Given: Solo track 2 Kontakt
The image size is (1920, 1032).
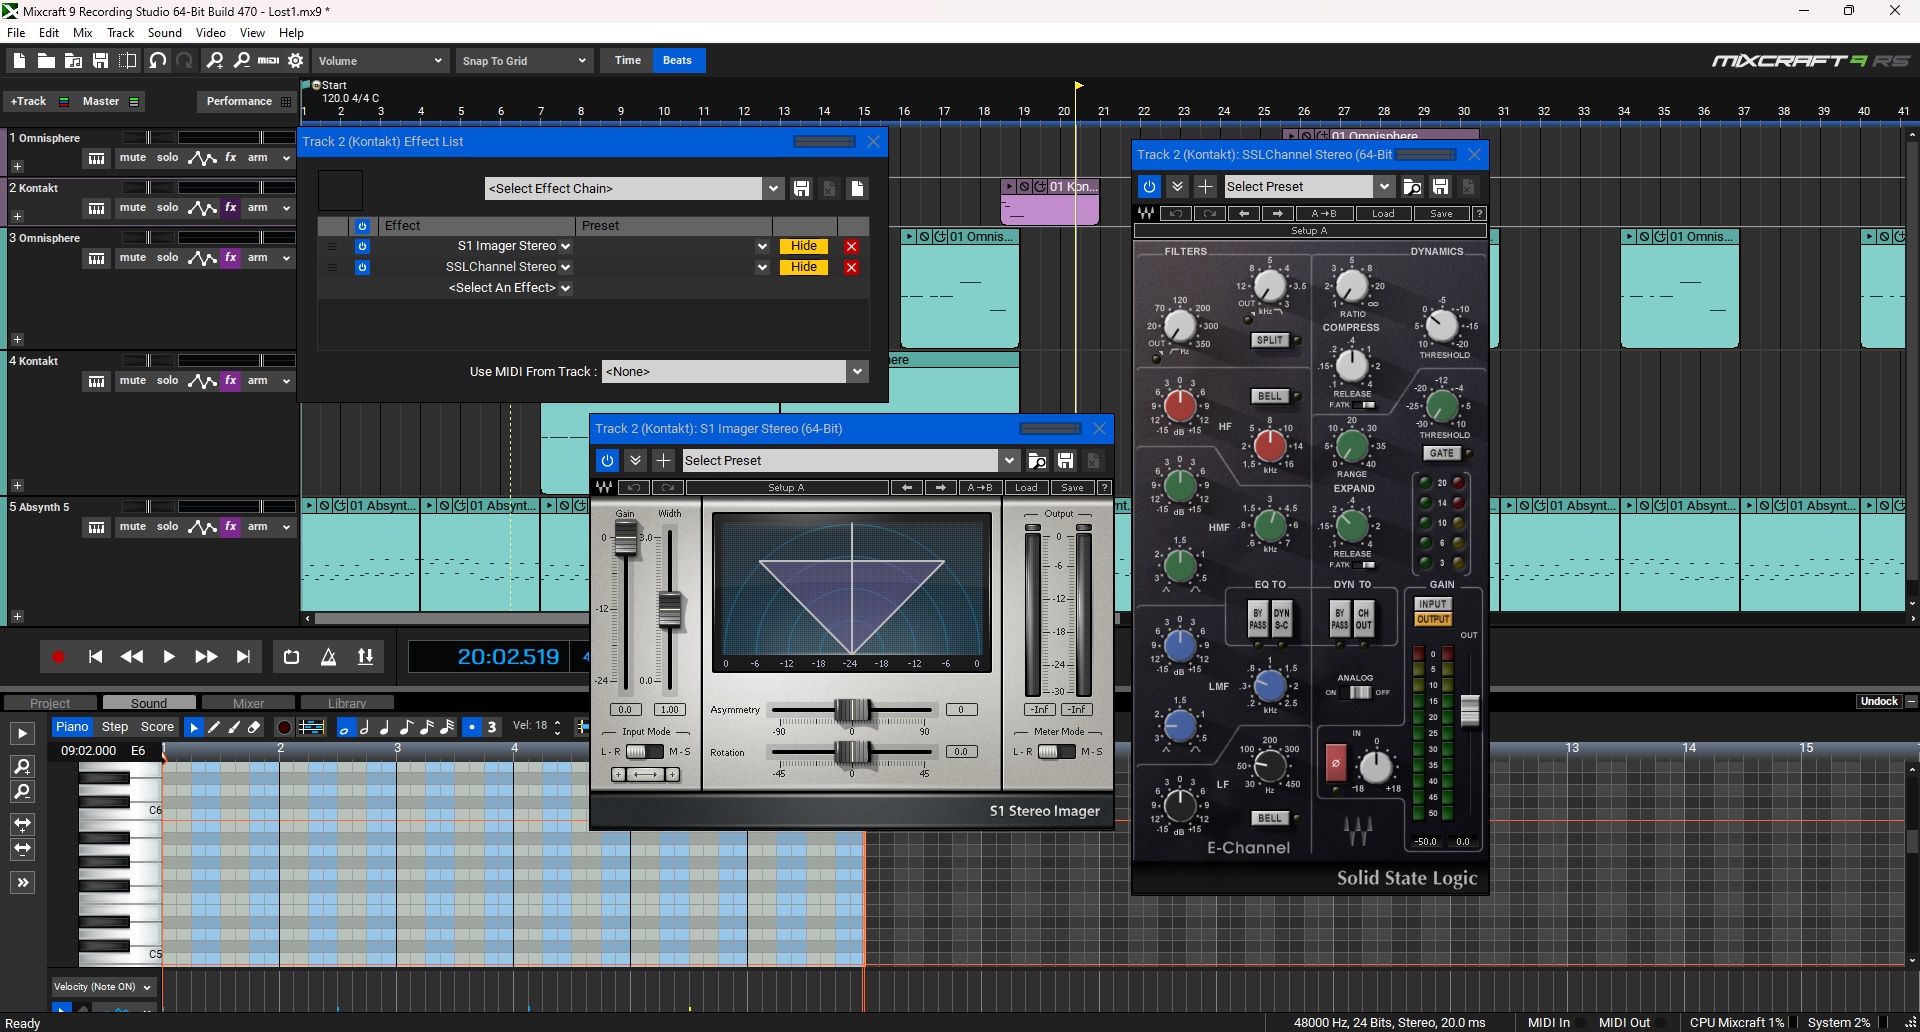Looking at the screenshot, I should pos(167,208).
